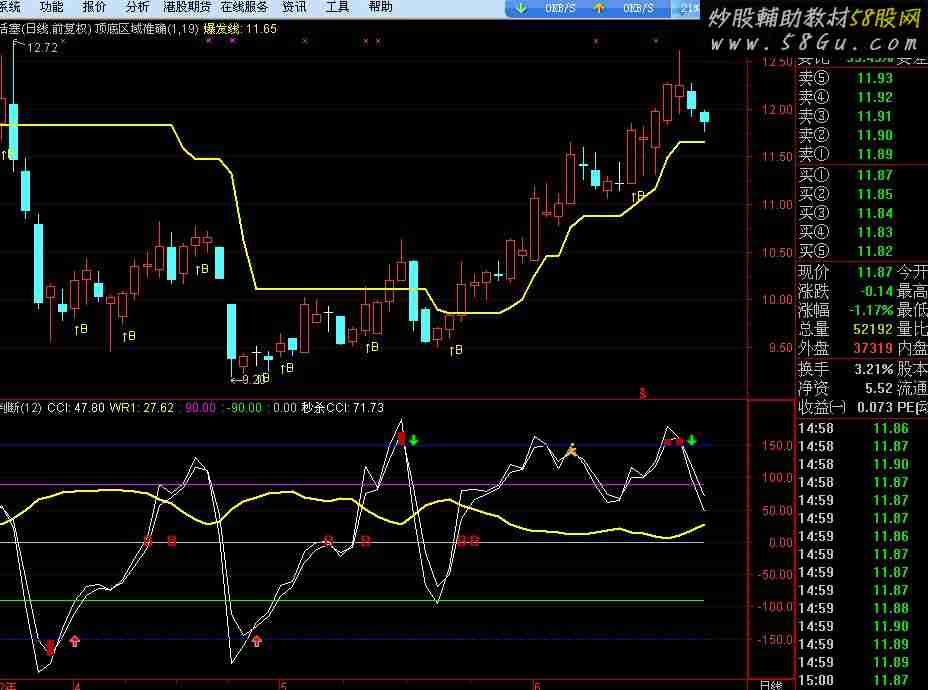
Task: Click the red up-arrow buy signal near -150 line
Action: point(74,641)
